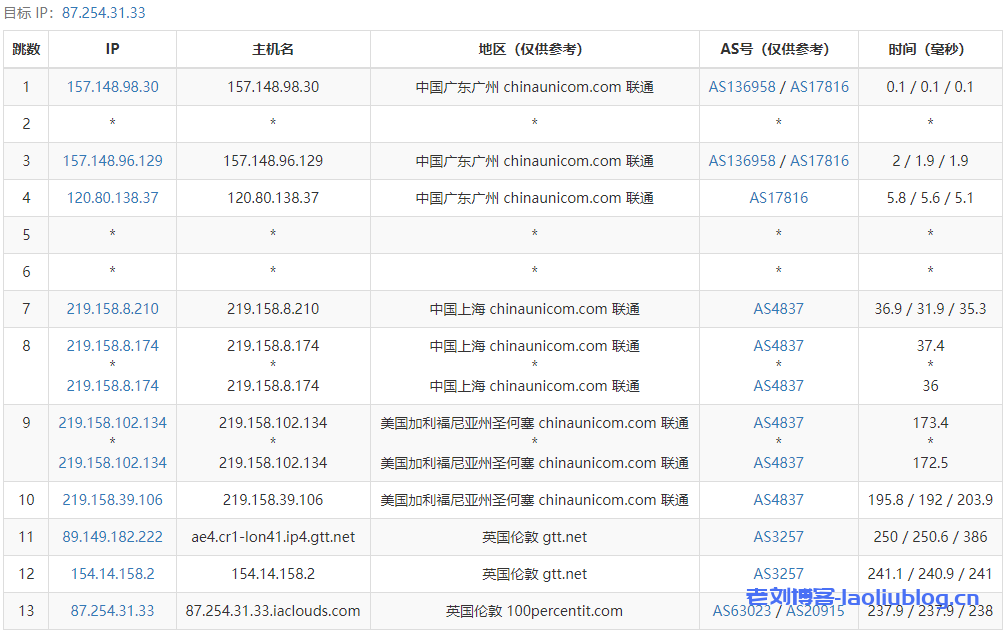Select hostname ae4.cr1-lon41.ip4.gtt.net cell

273,537
